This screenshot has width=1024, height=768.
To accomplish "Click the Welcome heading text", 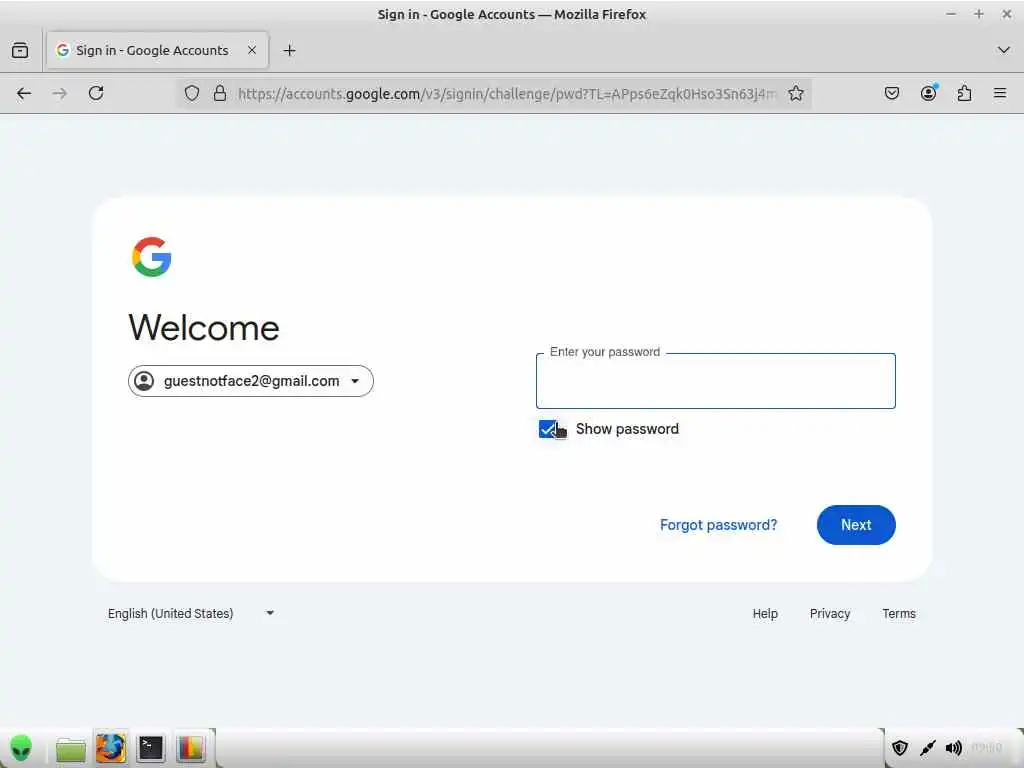I will 204,327.
